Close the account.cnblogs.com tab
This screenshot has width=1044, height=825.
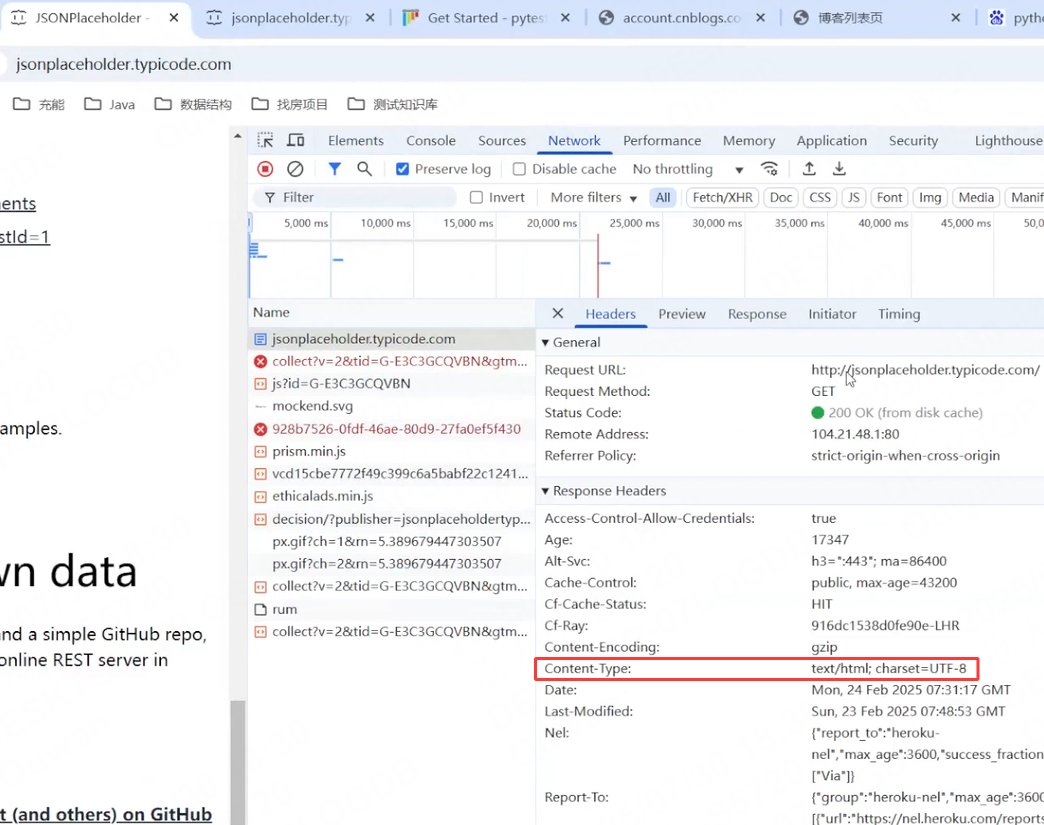[x=760, y=18]
